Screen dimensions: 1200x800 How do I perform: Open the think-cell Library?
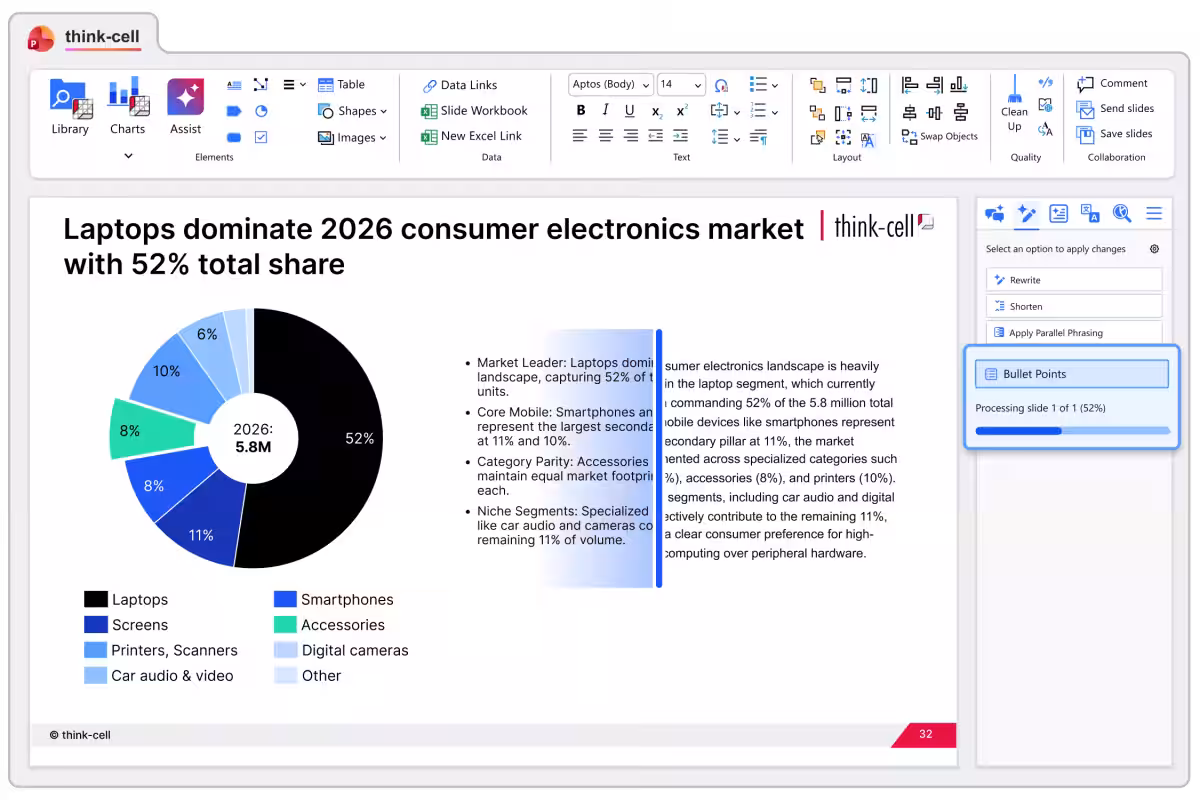click(70, 107)
